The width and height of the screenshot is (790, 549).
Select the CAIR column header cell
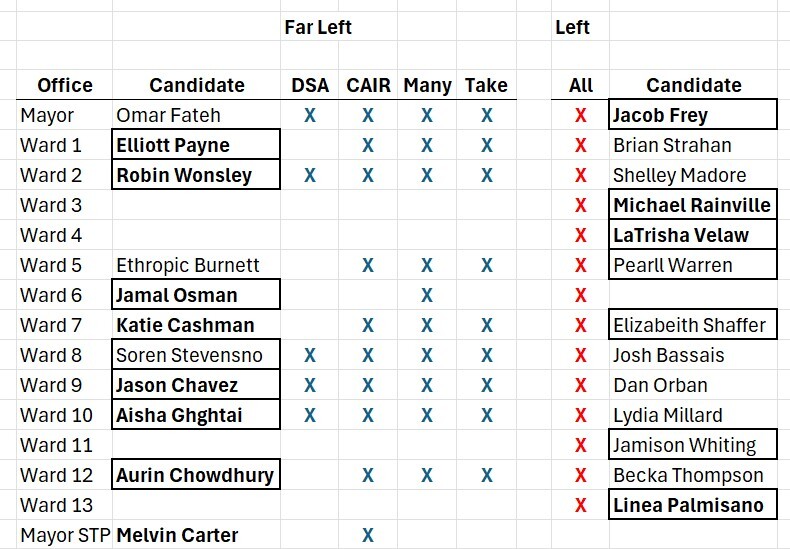point(368,85)
